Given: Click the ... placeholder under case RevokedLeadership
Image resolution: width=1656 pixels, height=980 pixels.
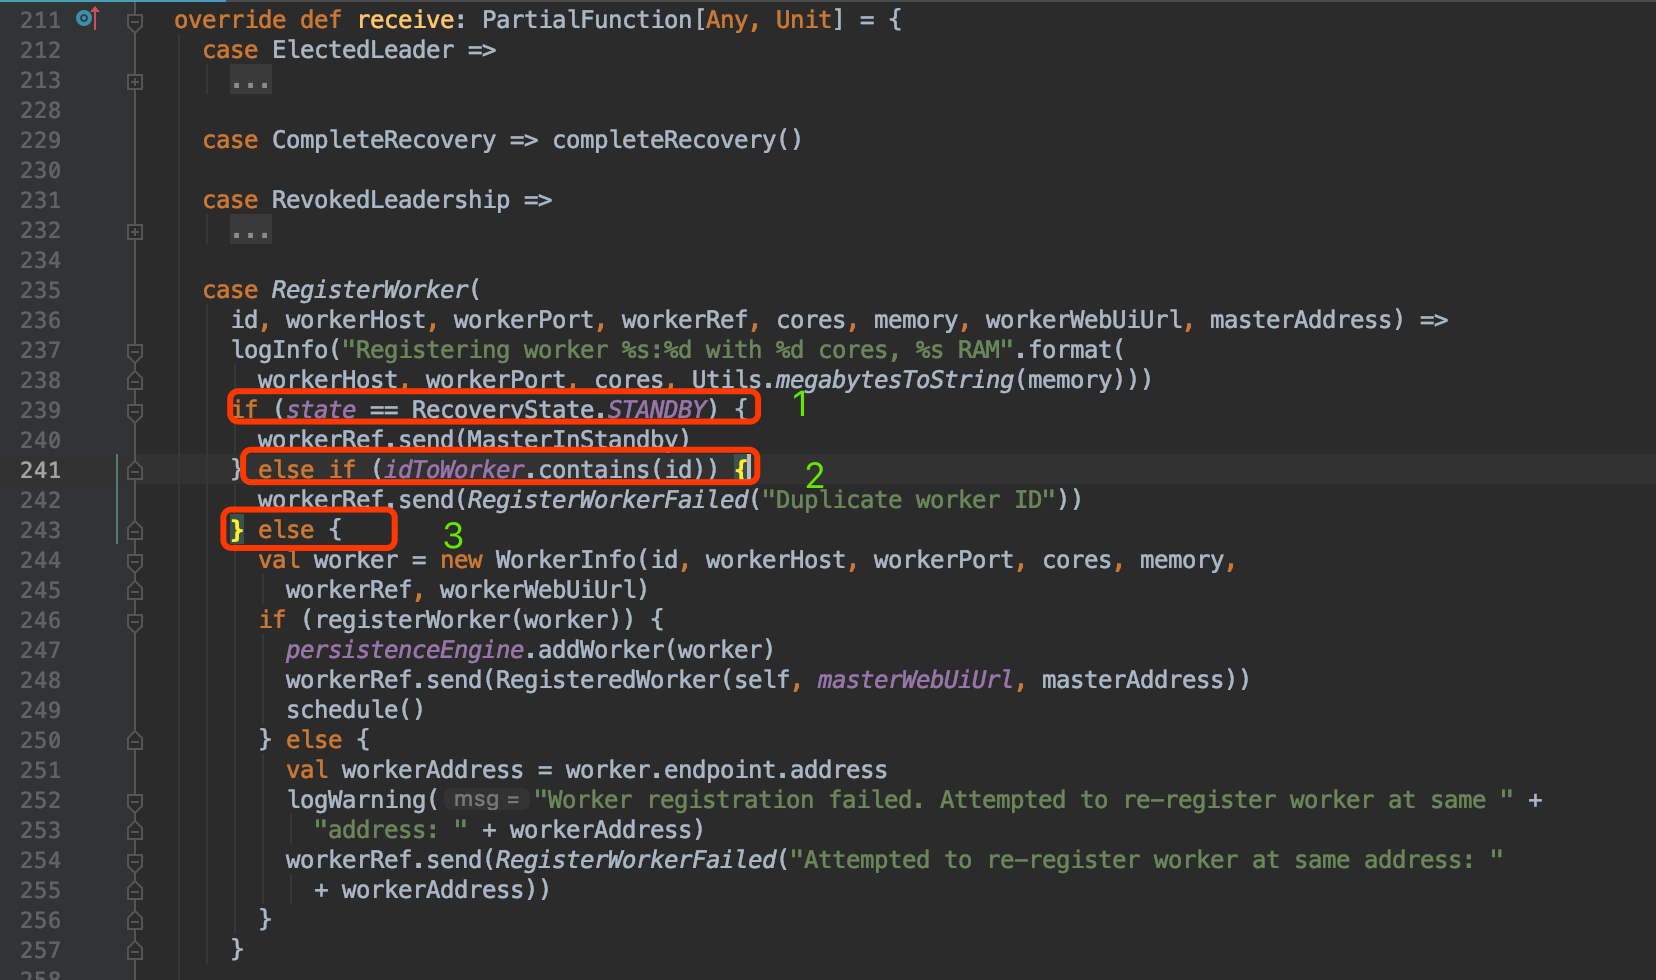Looking at the screenshot, I should point(249,230).
